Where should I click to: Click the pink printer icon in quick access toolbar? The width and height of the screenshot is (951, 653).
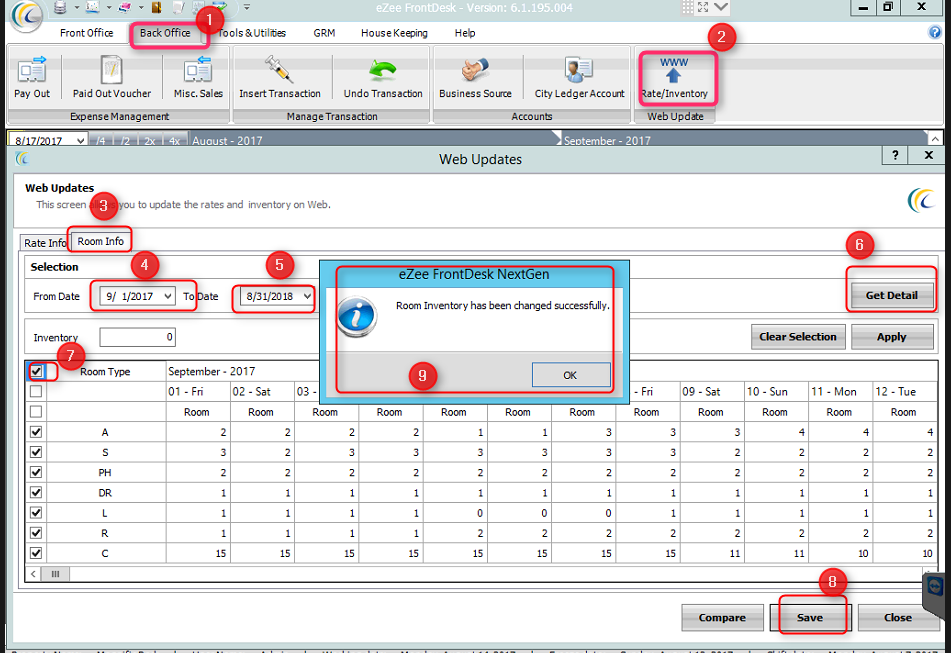[125, 7]
